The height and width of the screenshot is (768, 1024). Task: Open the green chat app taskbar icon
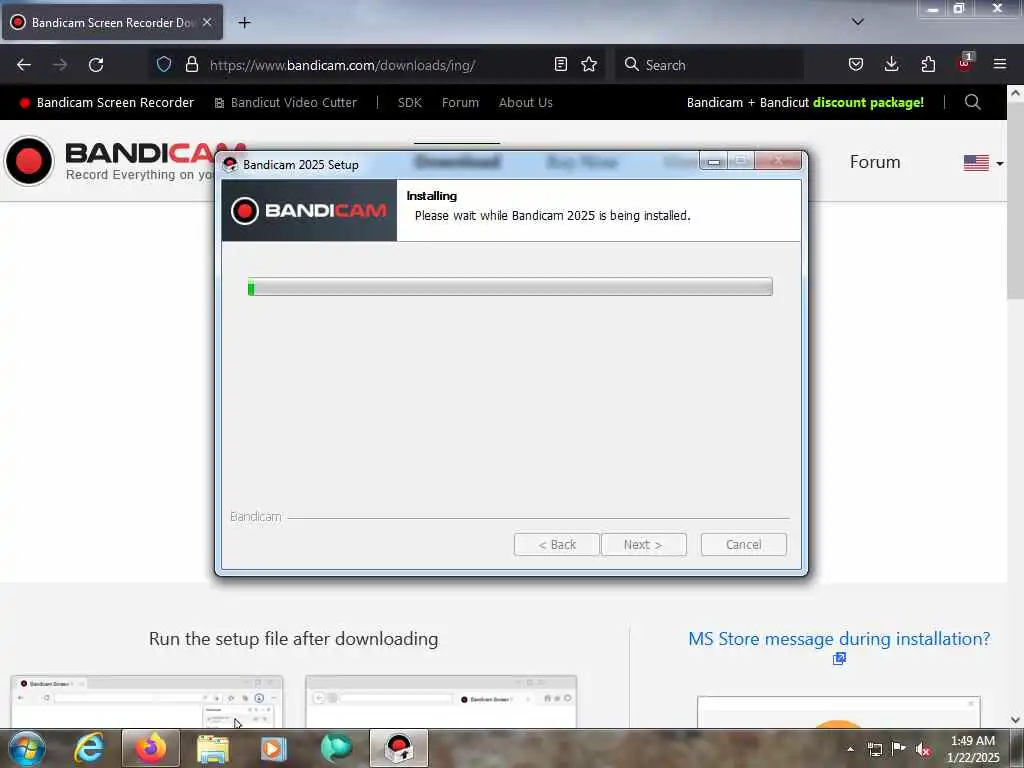(336, 748)
